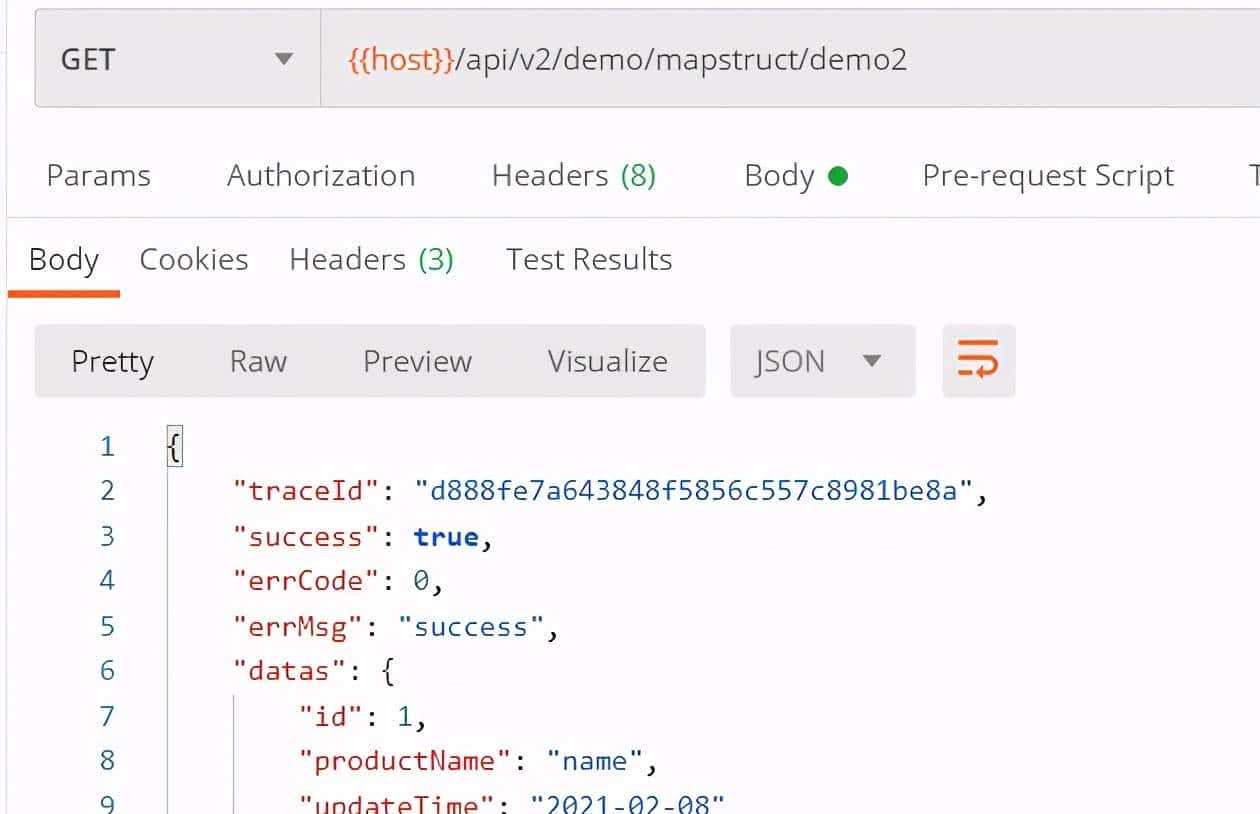Open the JSON response format dropdown

(x=820, y=362)
